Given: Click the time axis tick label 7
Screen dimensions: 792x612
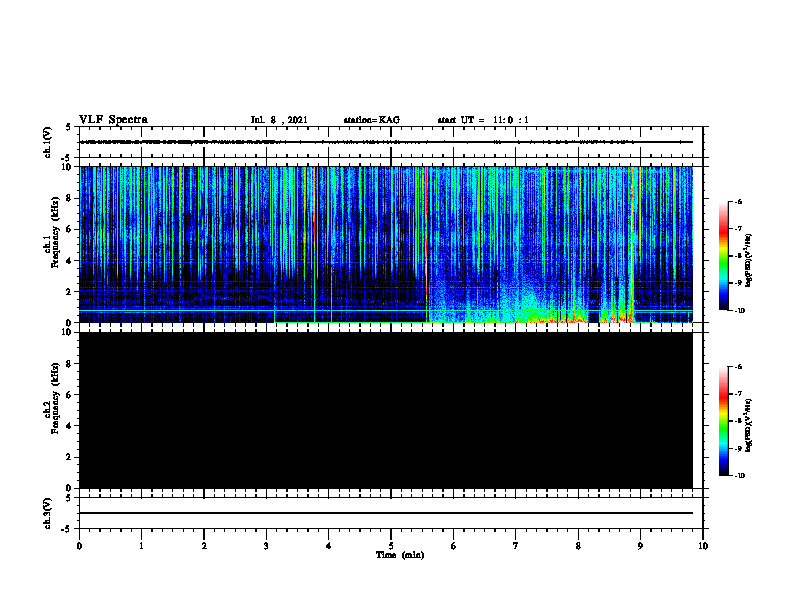Looking at the screenshot, I should (516, 546).
